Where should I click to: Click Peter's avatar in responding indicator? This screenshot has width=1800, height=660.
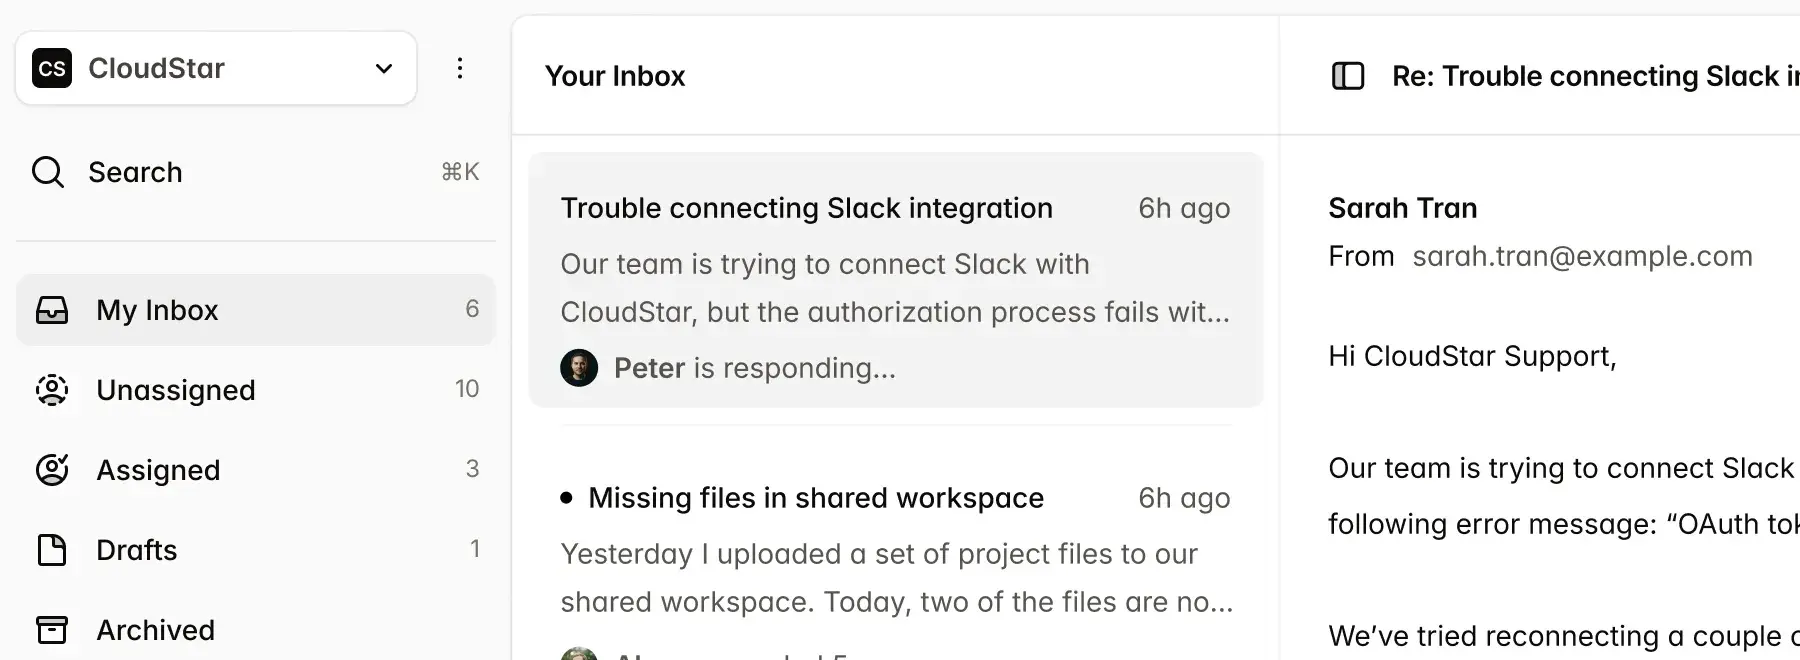tap(579, 368)
